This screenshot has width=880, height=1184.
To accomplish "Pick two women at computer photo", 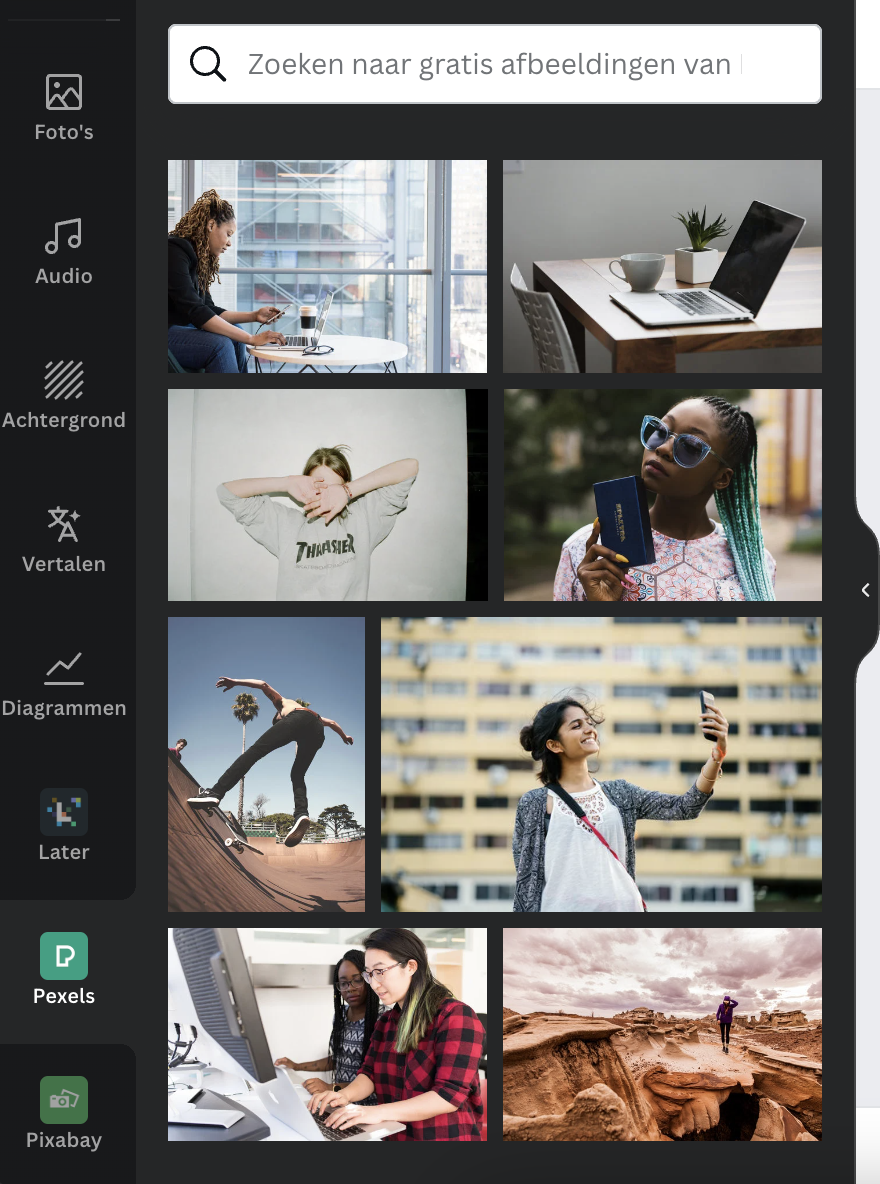I will click(327, 1034).
